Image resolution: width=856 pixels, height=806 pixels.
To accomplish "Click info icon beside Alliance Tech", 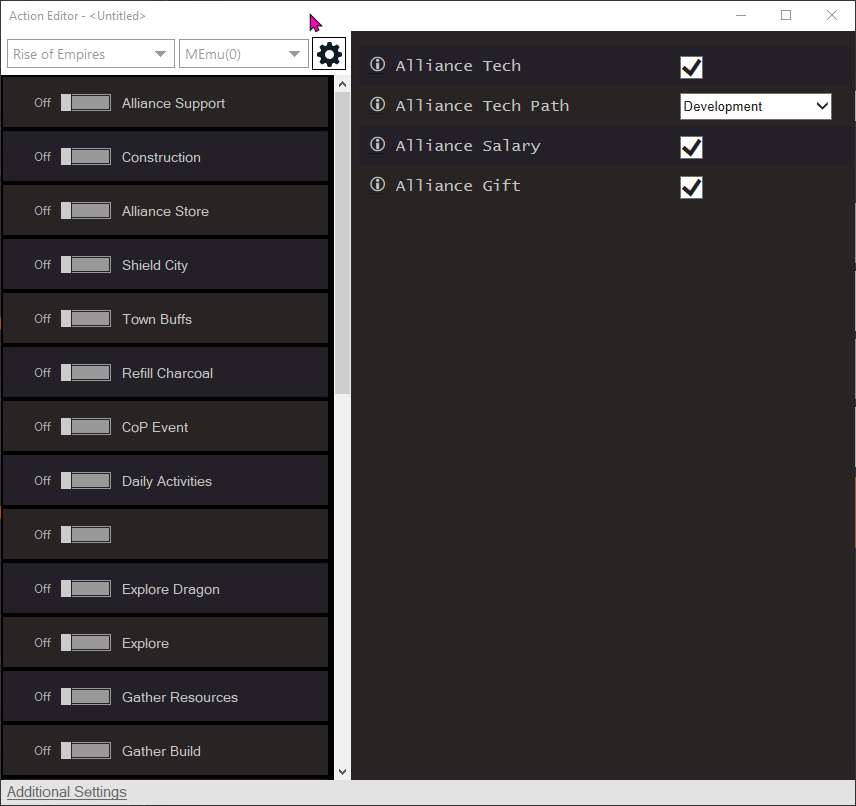I will (377, 64).
